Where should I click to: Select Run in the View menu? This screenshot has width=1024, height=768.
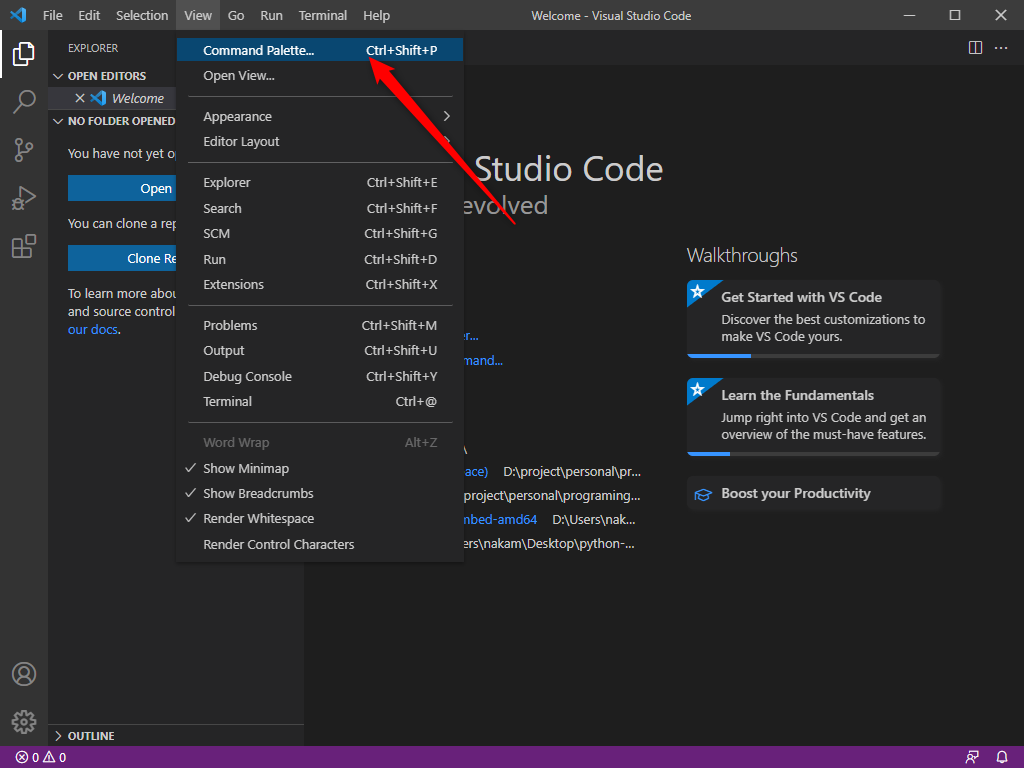(320, 259)
